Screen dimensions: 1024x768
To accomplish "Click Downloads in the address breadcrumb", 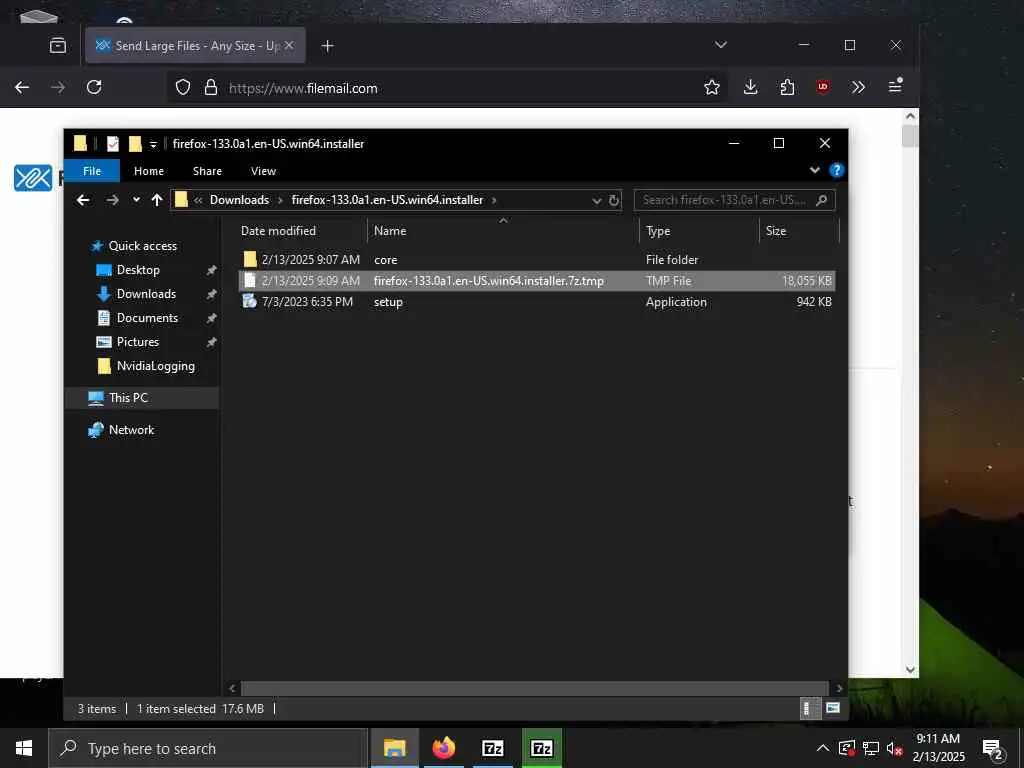I will click(x=239, y=200).
